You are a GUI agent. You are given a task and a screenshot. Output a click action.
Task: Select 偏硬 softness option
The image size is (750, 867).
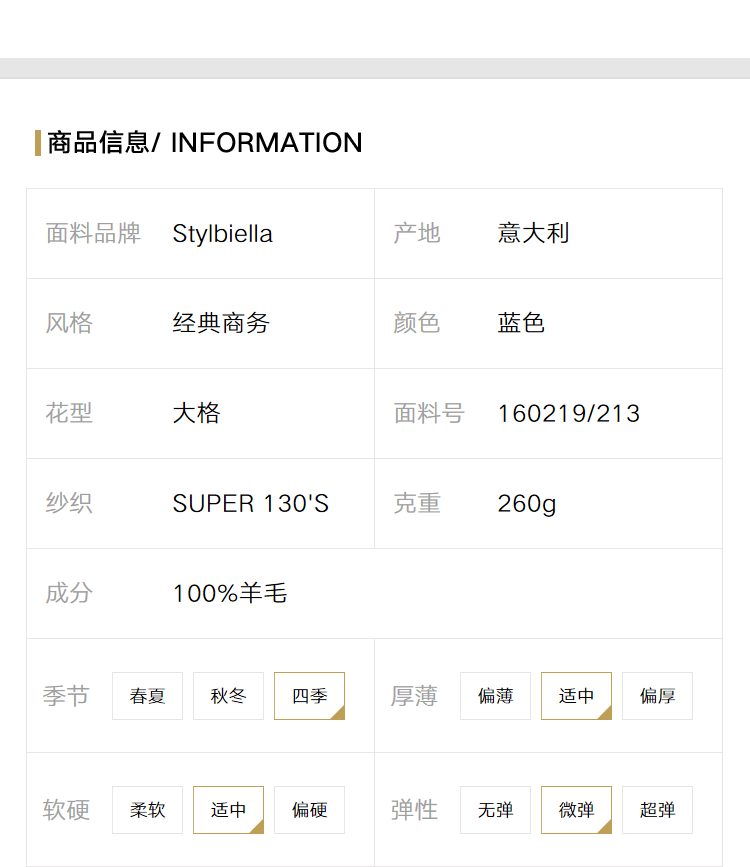[x=309, y=809]
